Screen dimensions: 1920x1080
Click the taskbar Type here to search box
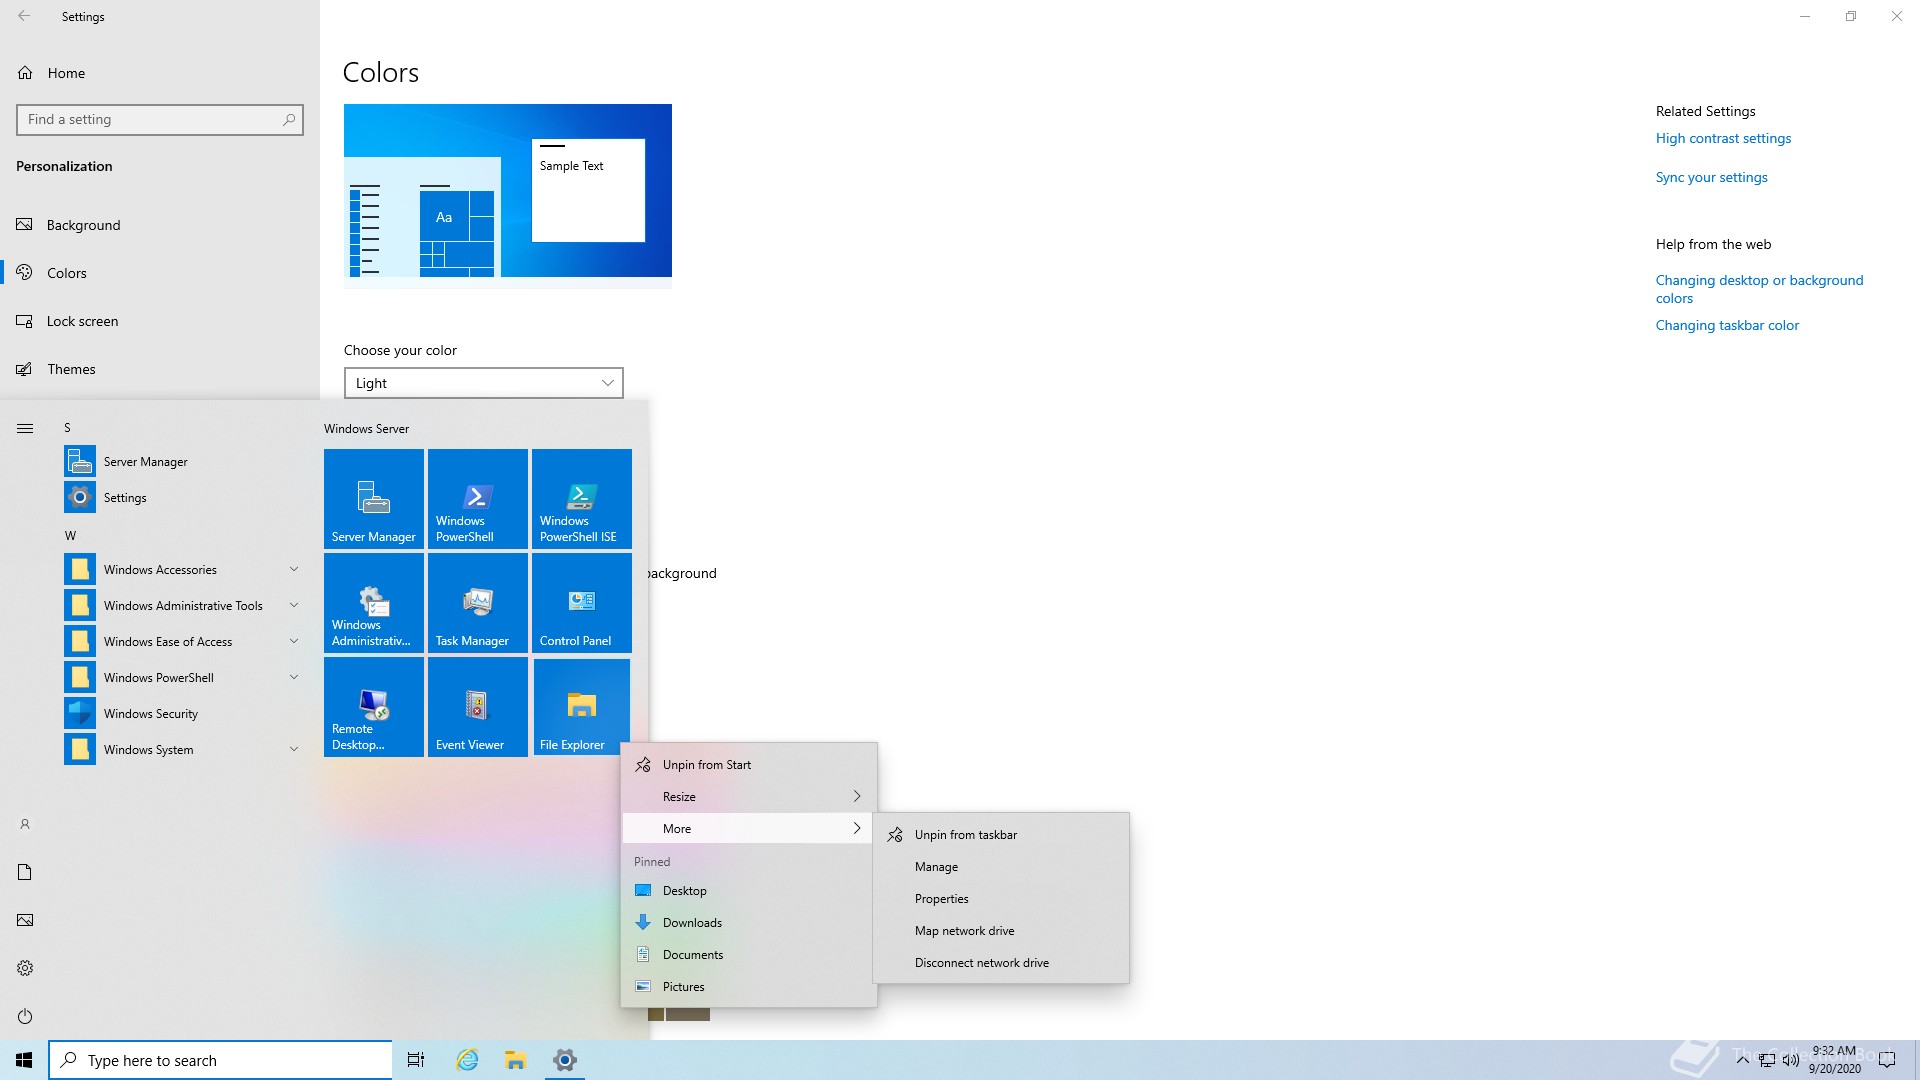(220, 1060)
